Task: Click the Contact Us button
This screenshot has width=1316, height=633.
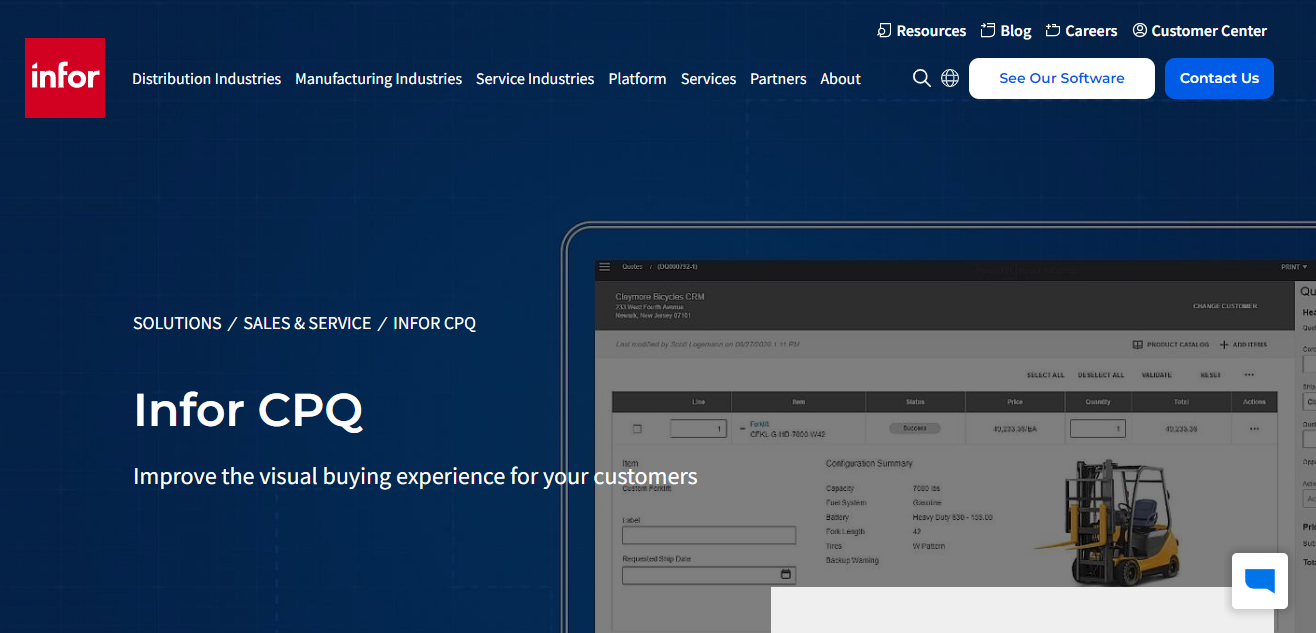Action: pos(1219,78)
